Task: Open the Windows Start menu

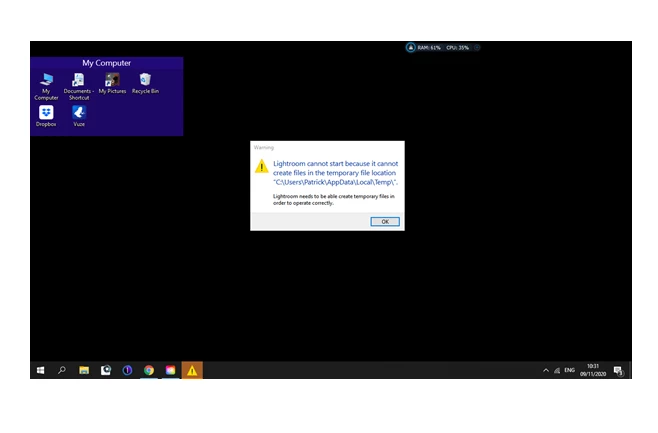Action: [41, 370]
